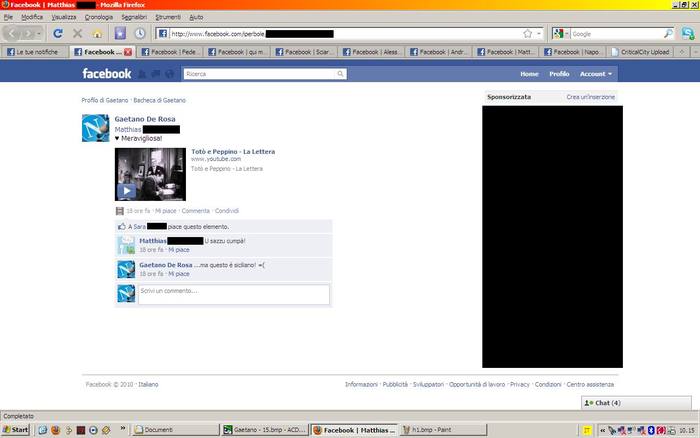Click the Stop loading X icon

[77, 33]
